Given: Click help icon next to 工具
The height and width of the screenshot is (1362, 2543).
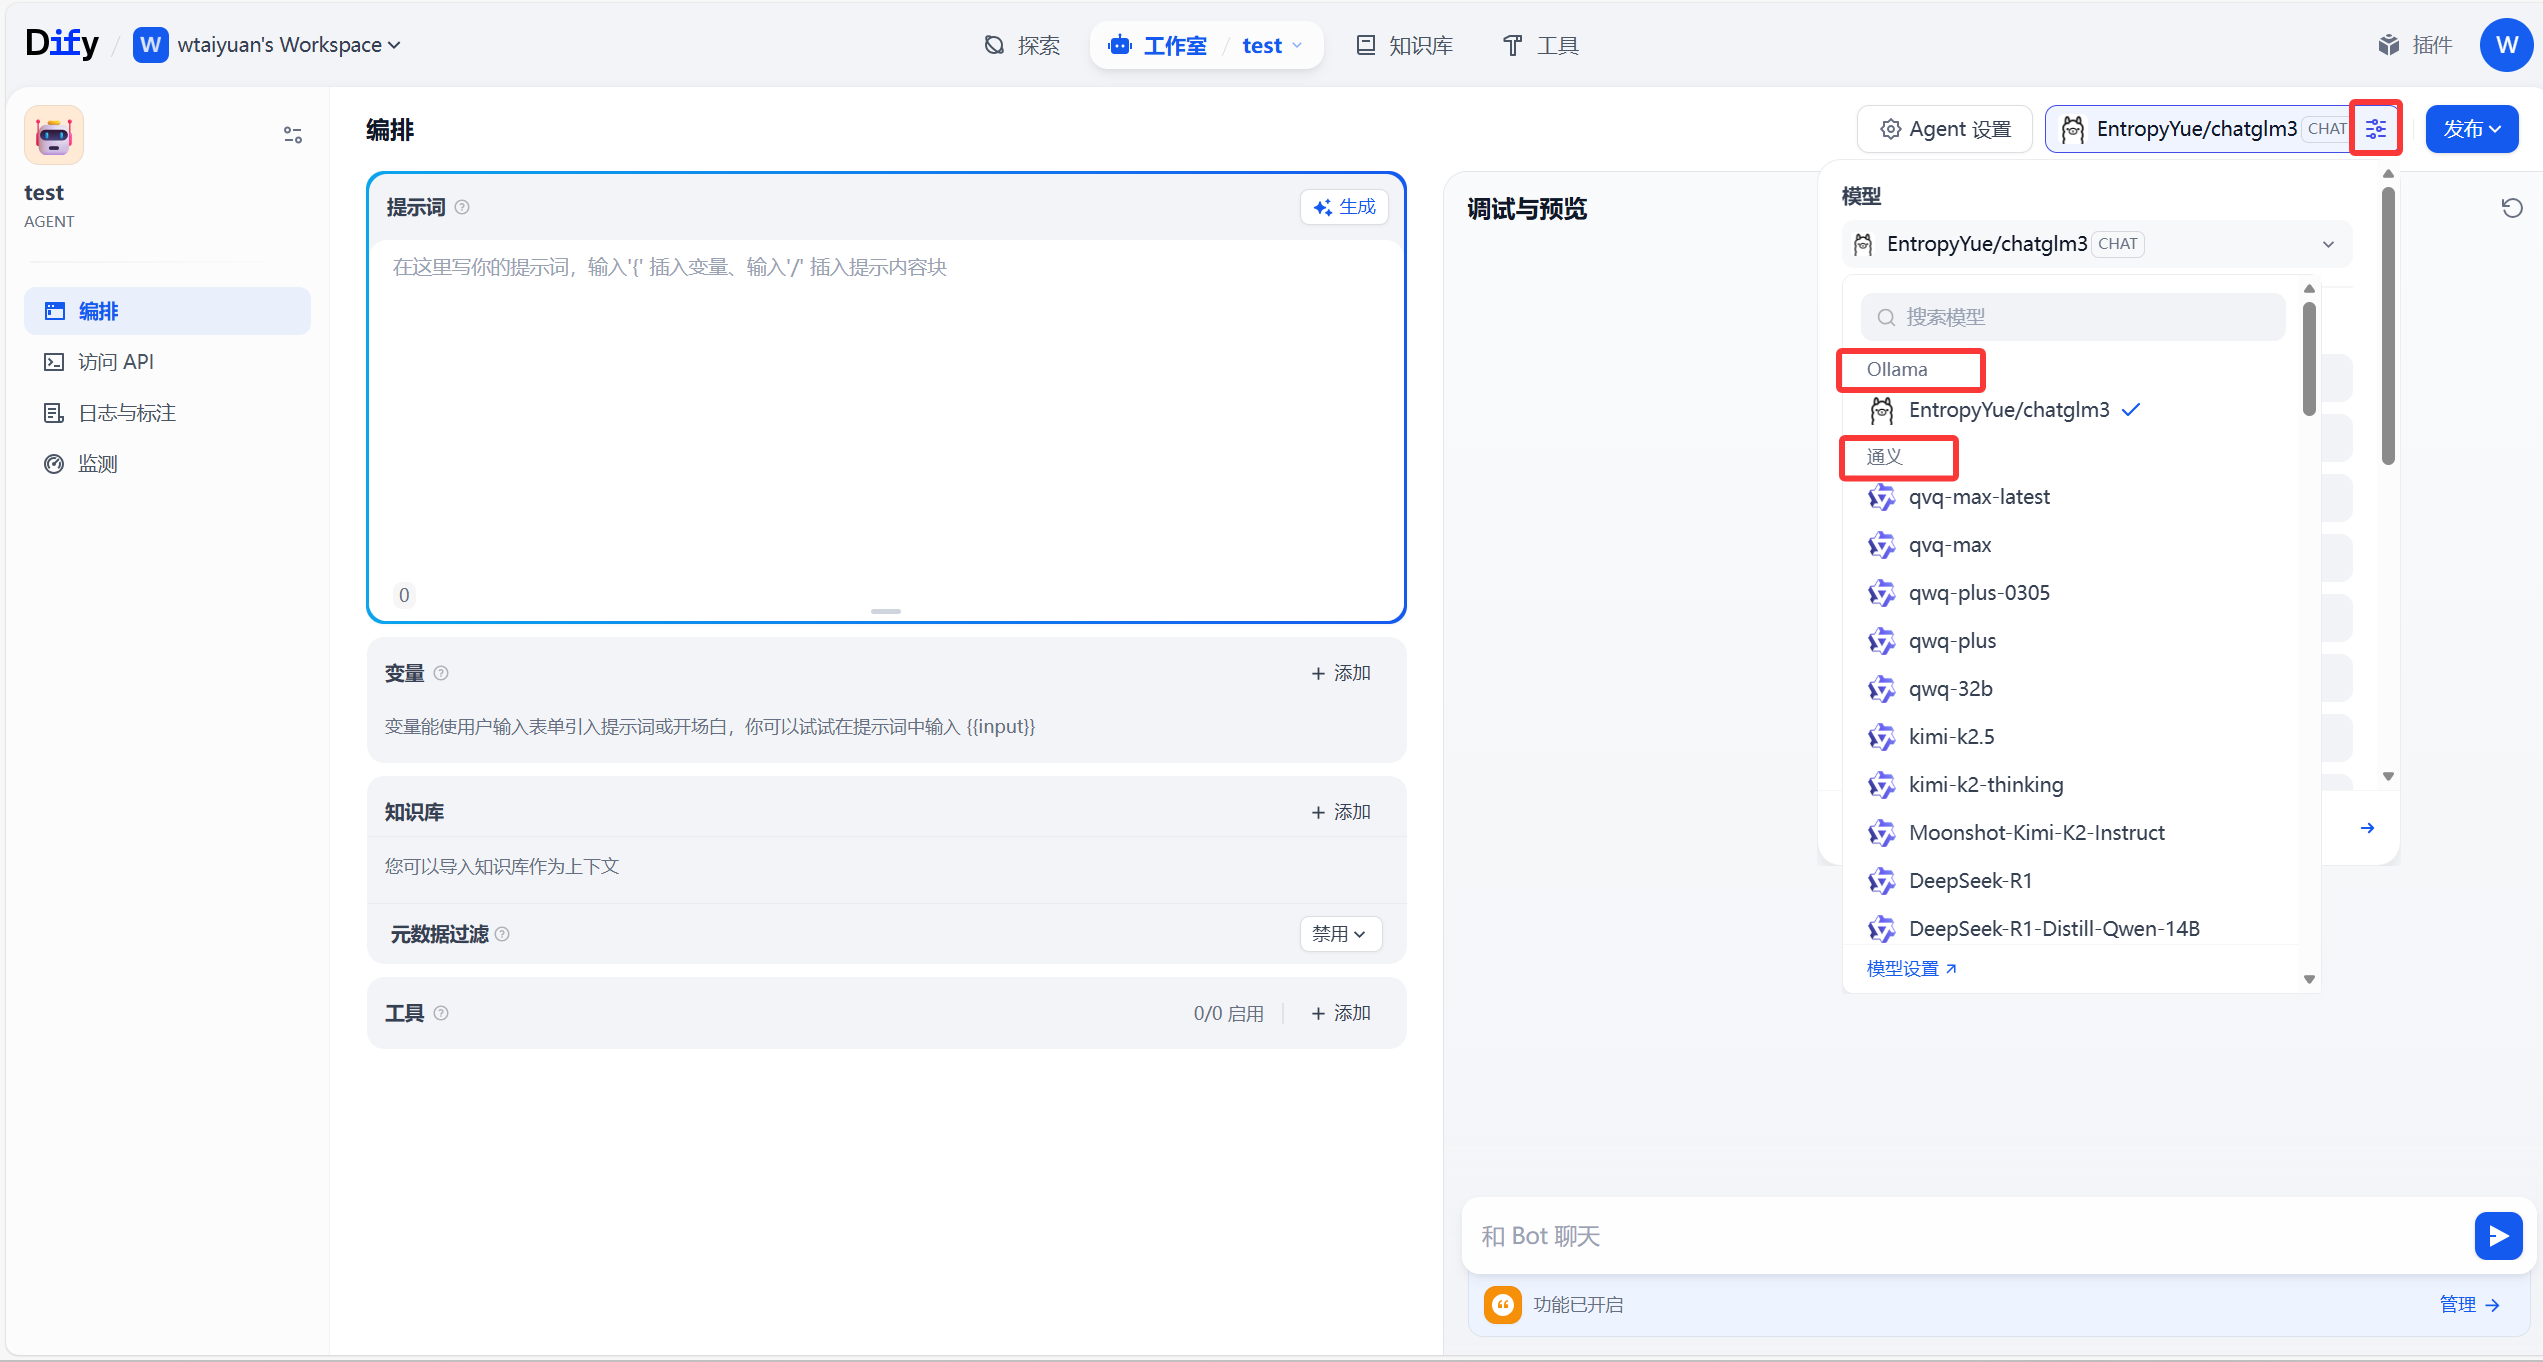Looking at the screenshot, I should [x=441, y=1013].
